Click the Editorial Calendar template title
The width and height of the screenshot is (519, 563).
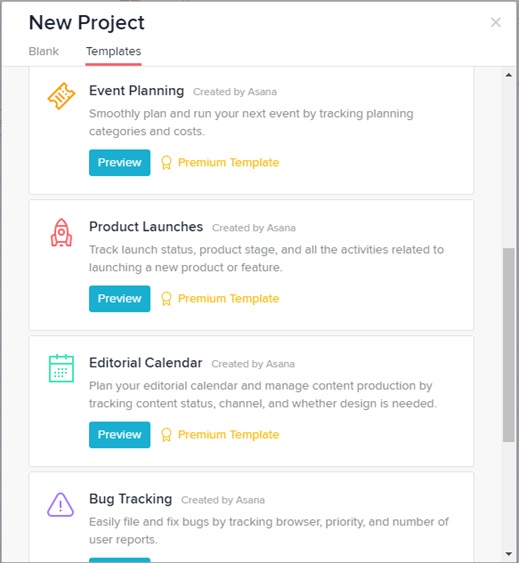click(145, 363)
